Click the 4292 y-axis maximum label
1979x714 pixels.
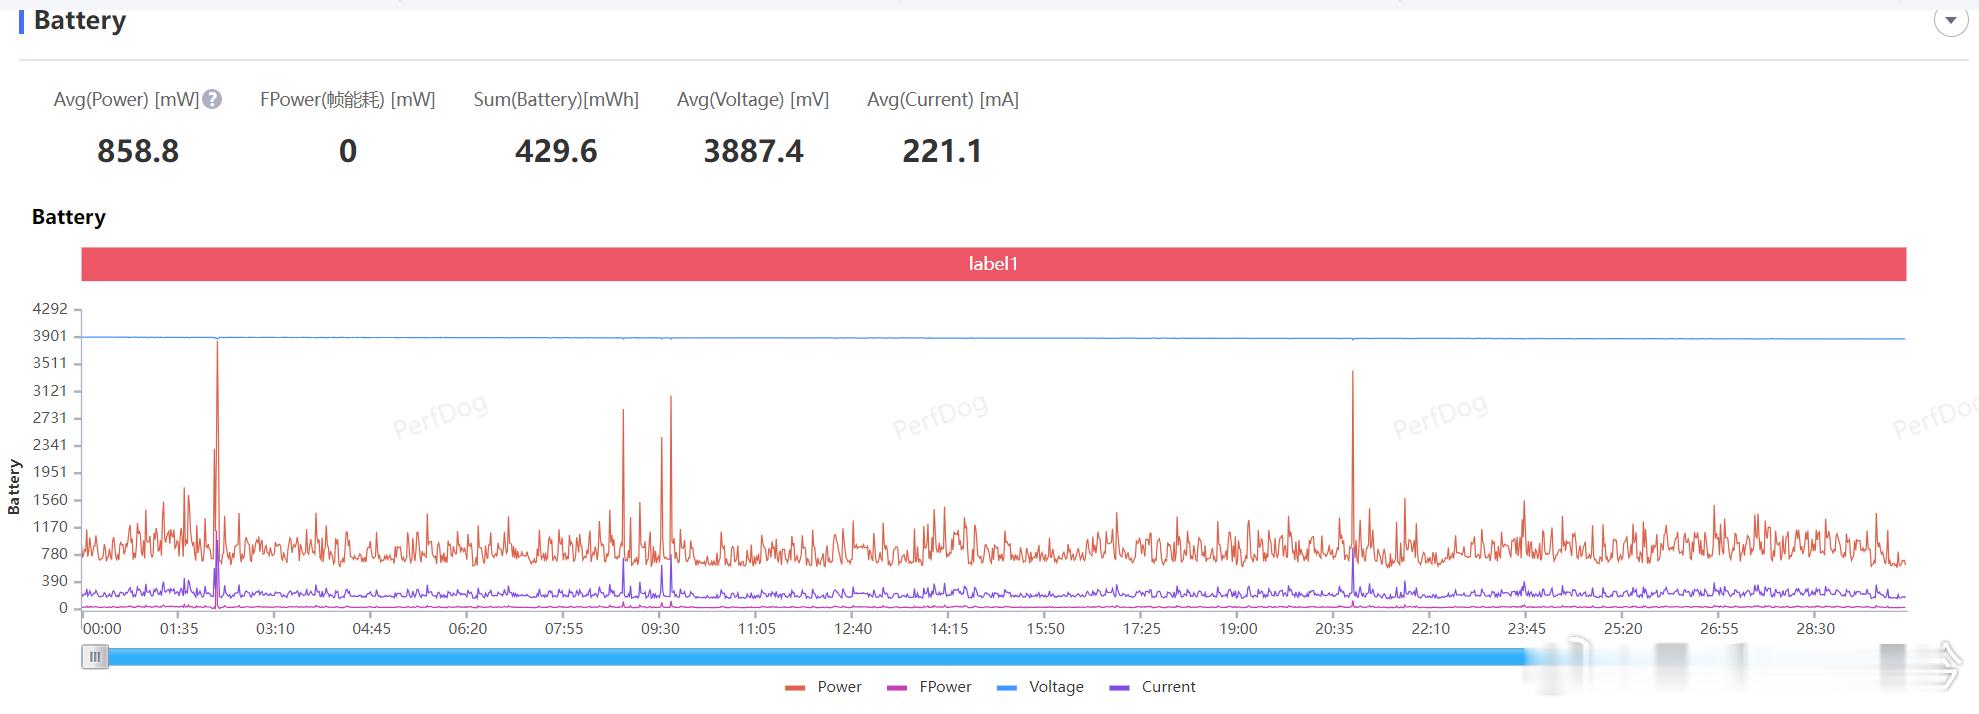(50, 309)
